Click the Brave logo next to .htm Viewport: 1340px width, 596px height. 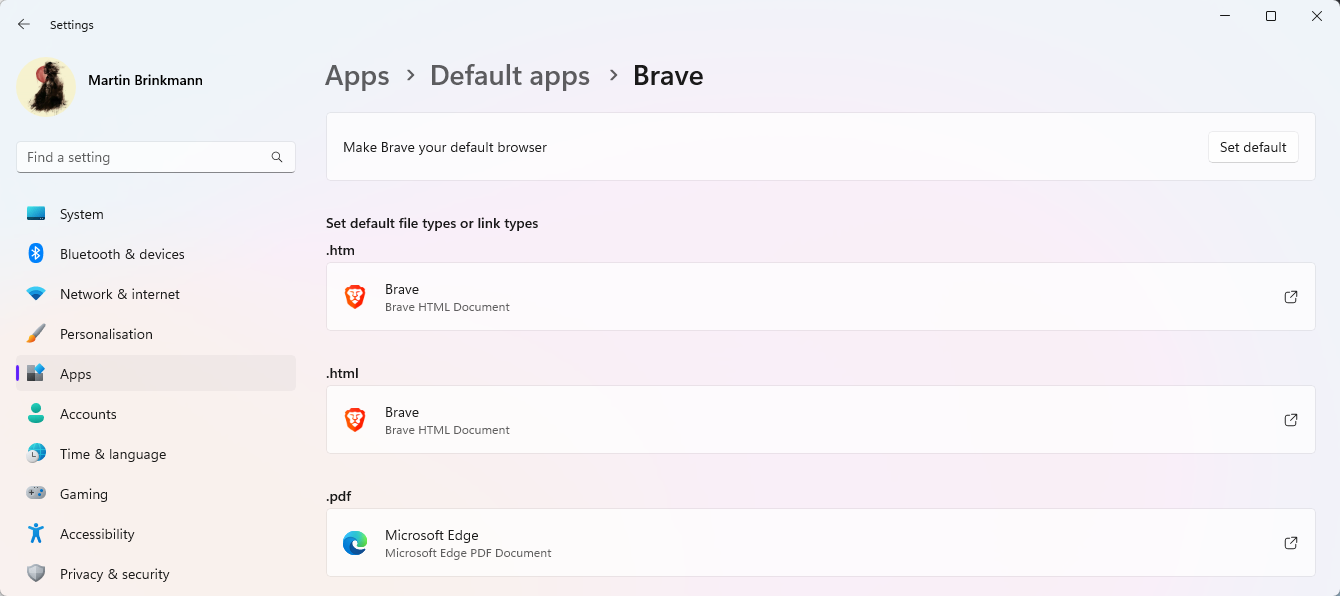[x=355, y=296]
